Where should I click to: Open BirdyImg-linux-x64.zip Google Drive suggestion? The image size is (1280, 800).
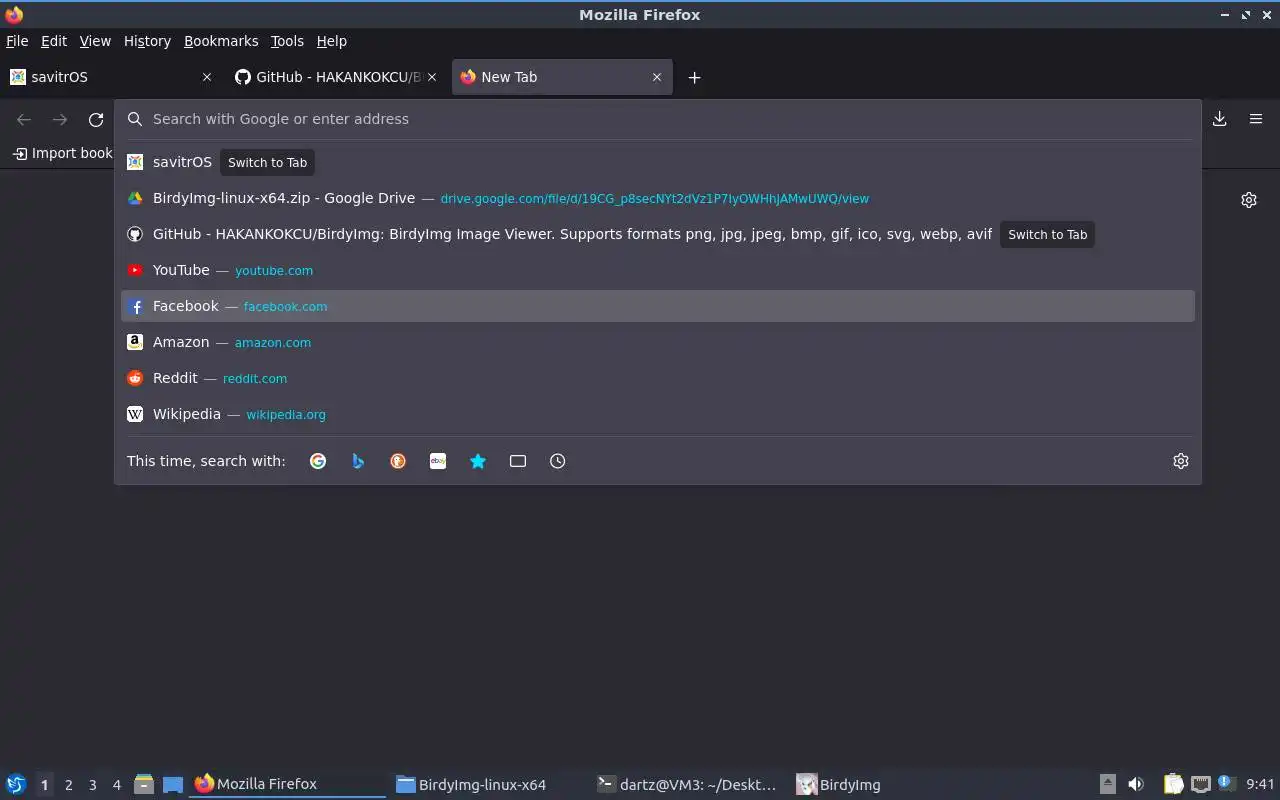click(x=658, y=198)
